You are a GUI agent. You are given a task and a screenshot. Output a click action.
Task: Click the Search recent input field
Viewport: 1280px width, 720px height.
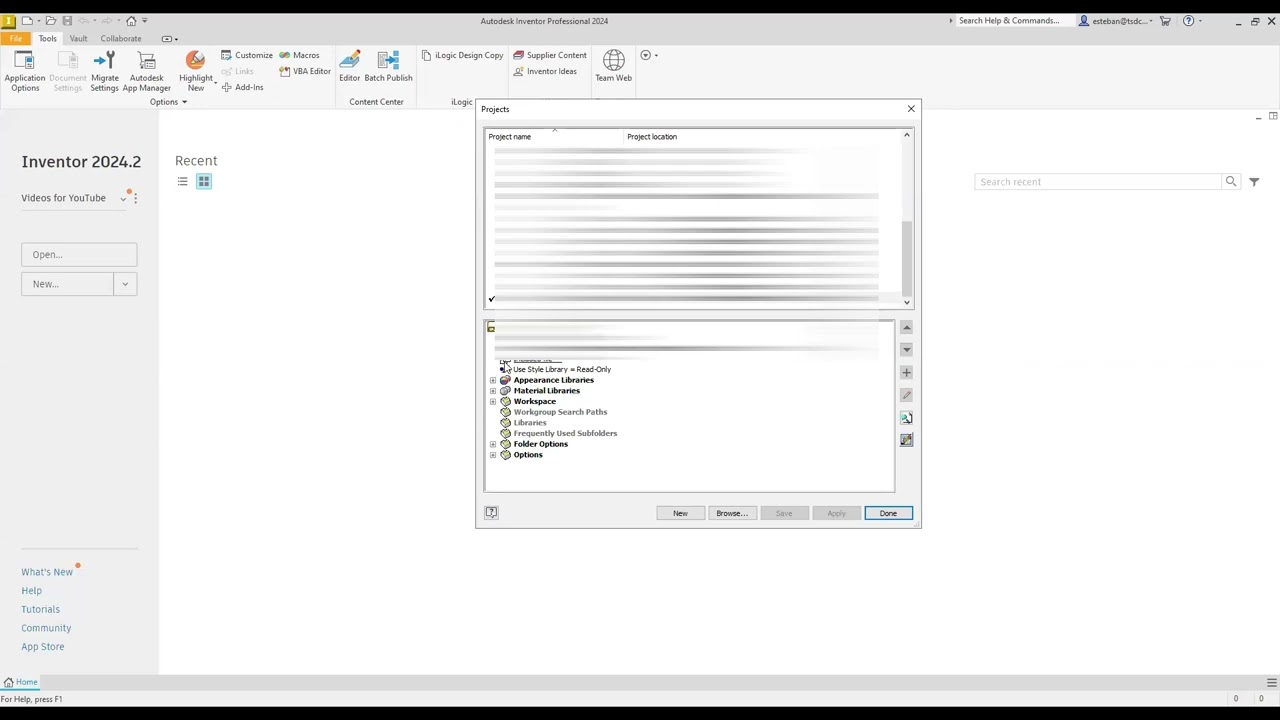[1100, 182]
